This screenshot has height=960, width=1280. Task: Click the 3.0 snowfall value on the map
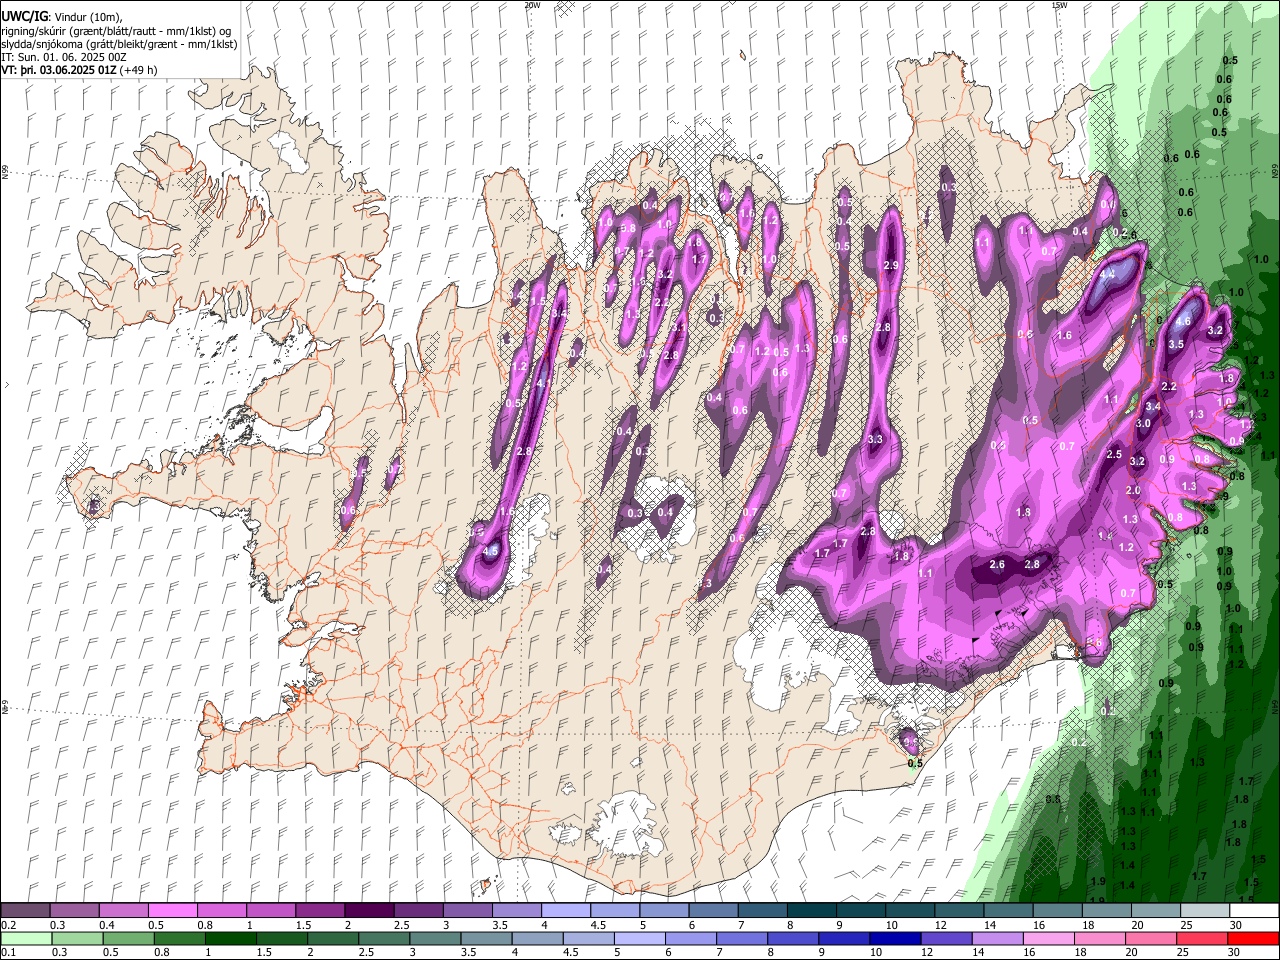pyautogui.click(x=1144, y=424)
